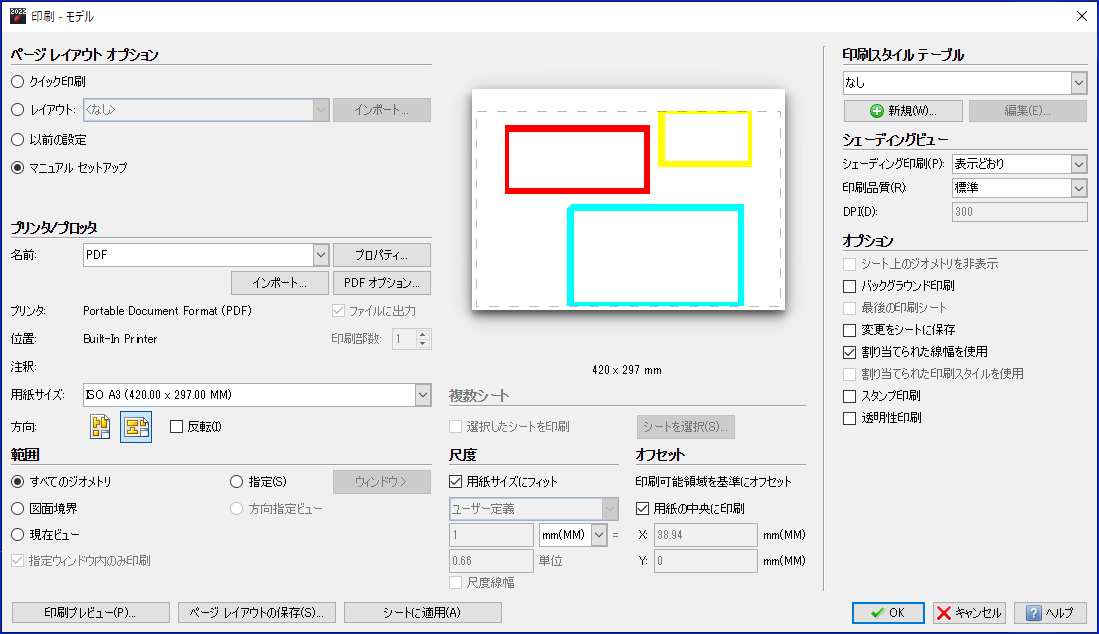The width and height of the screenshot is (1099, 634).
Task: Open the 印刷スタイルテーブル dropdown
Action: pyautogui.click(x=1078, y=83)
